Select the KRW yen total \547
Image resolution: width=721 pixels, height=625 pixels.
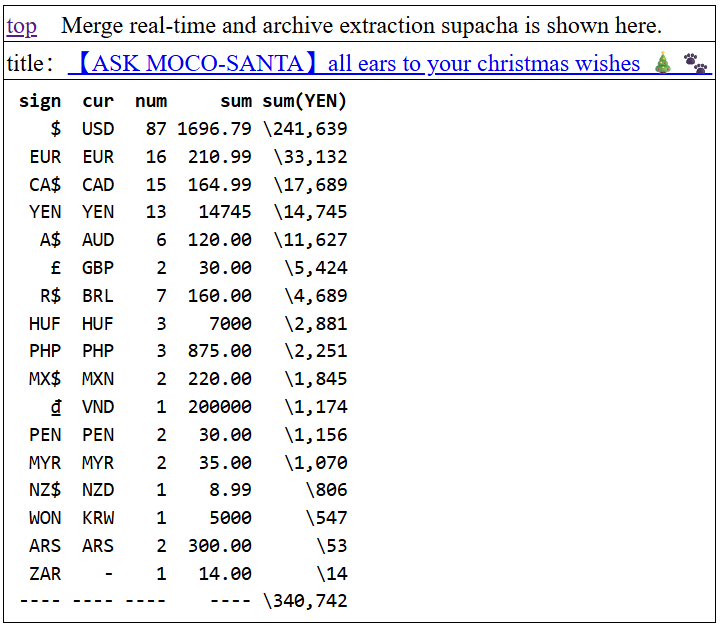tap(326, 518)
